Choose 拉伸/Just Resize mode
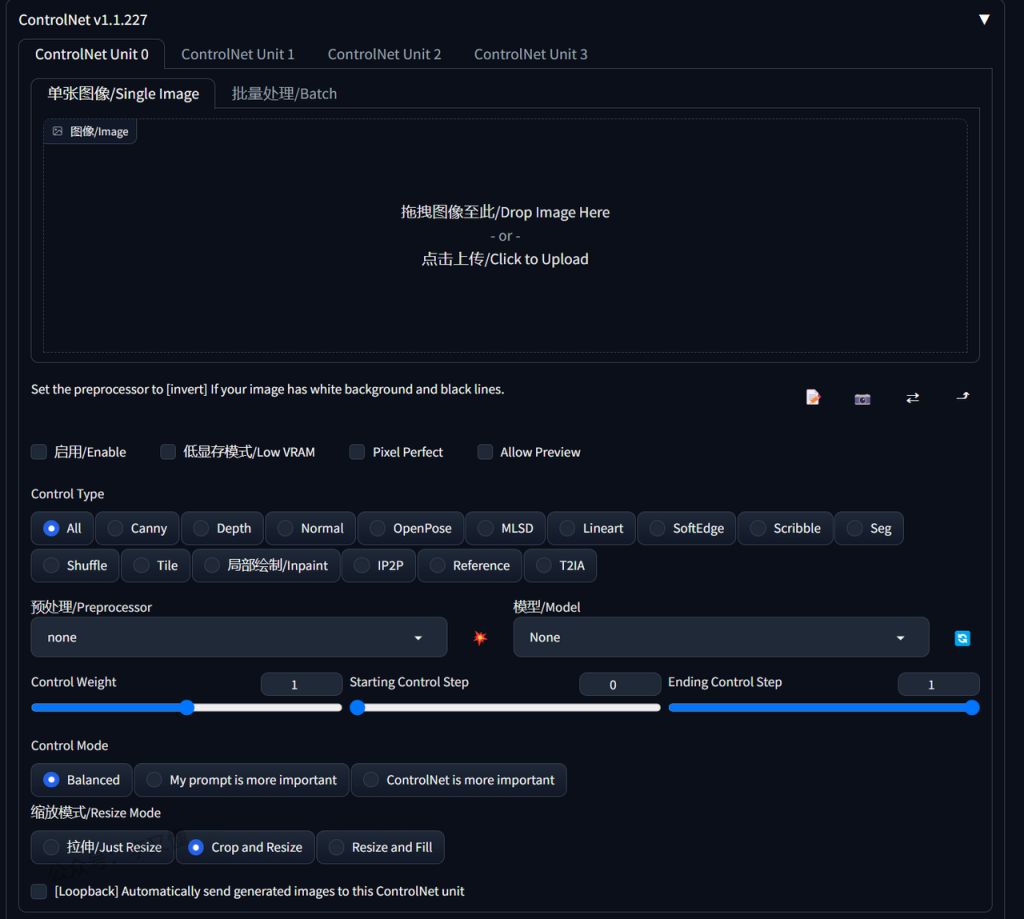The height and width of the screenshot is (919, 1024). click(x=103, y=847)
